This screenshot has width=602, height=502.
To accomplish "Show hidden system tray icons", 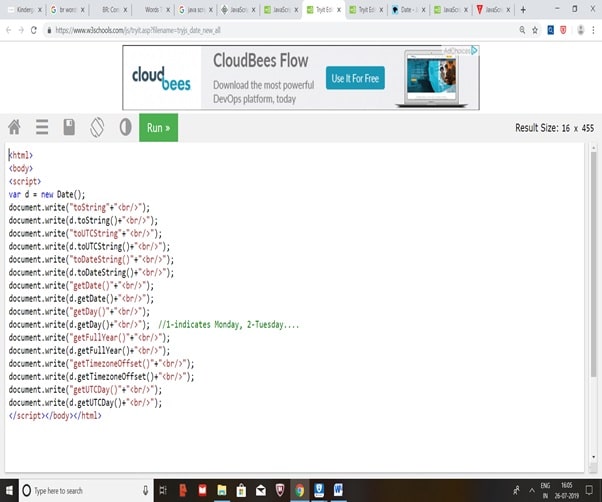I will tap(532, 490).
